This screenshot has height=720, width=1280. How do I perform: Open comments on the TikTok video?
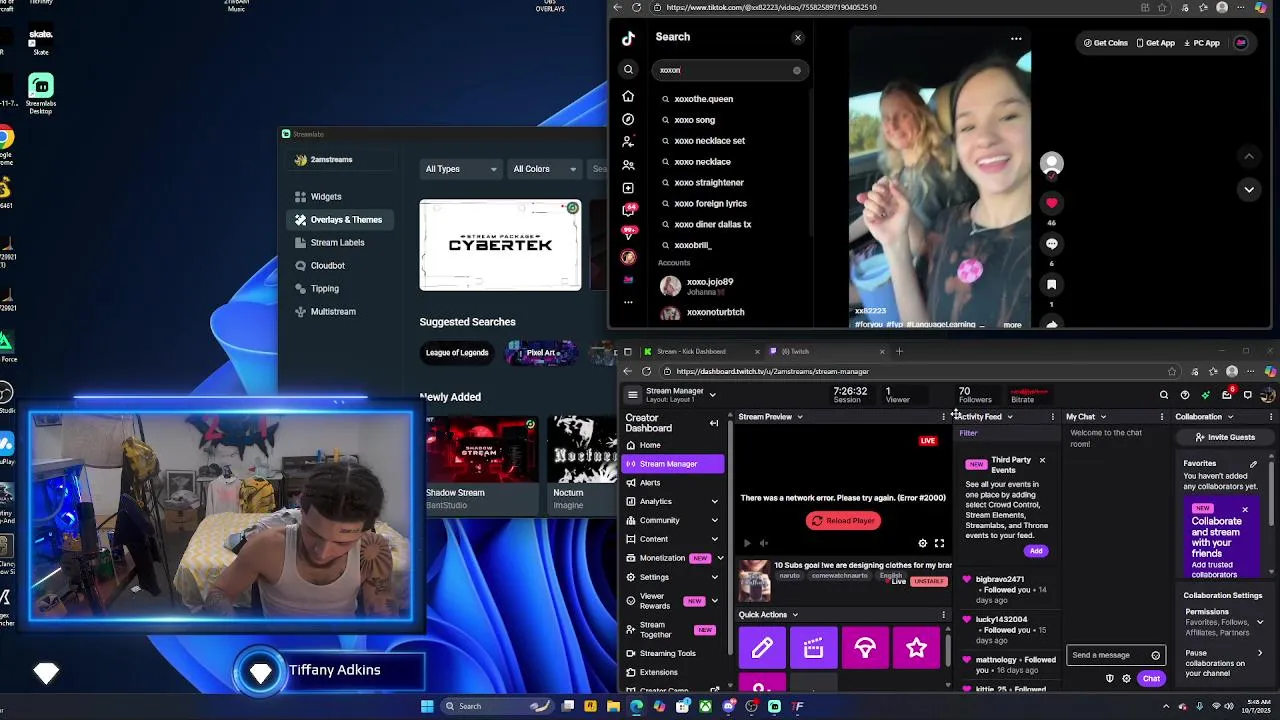pyautogui.click(x=1051, y=244)
